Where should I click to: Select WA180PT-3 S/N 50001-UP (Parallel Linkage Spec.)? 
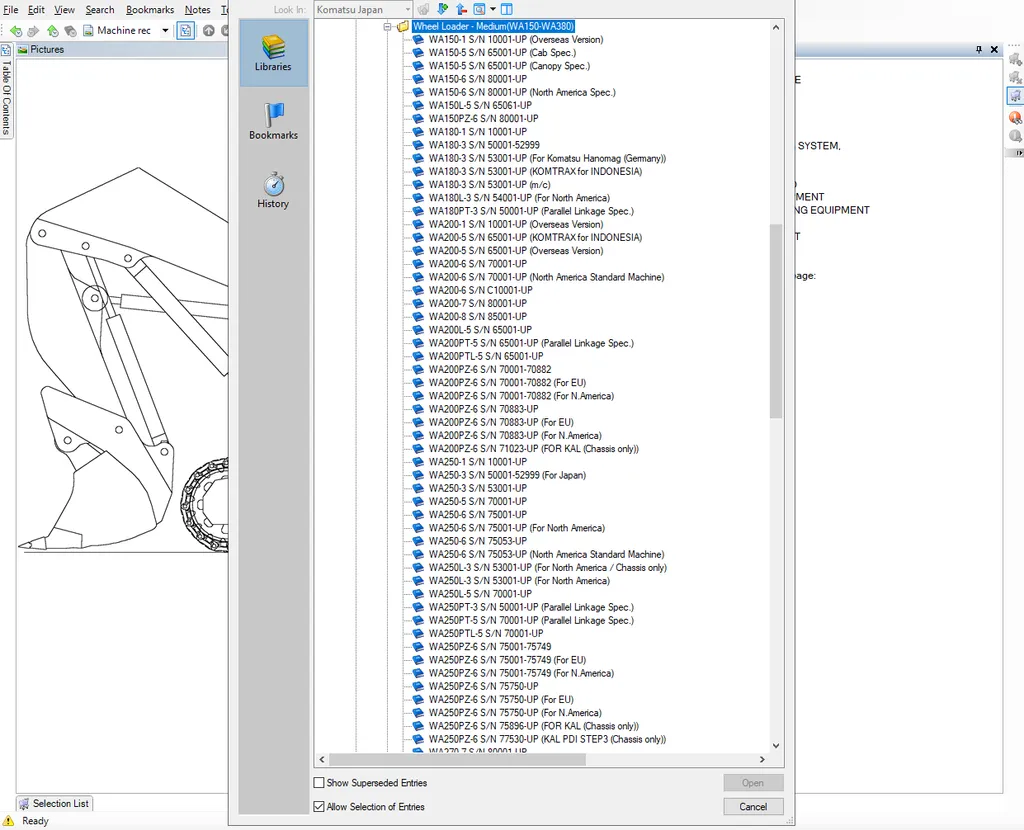(531, 211)
